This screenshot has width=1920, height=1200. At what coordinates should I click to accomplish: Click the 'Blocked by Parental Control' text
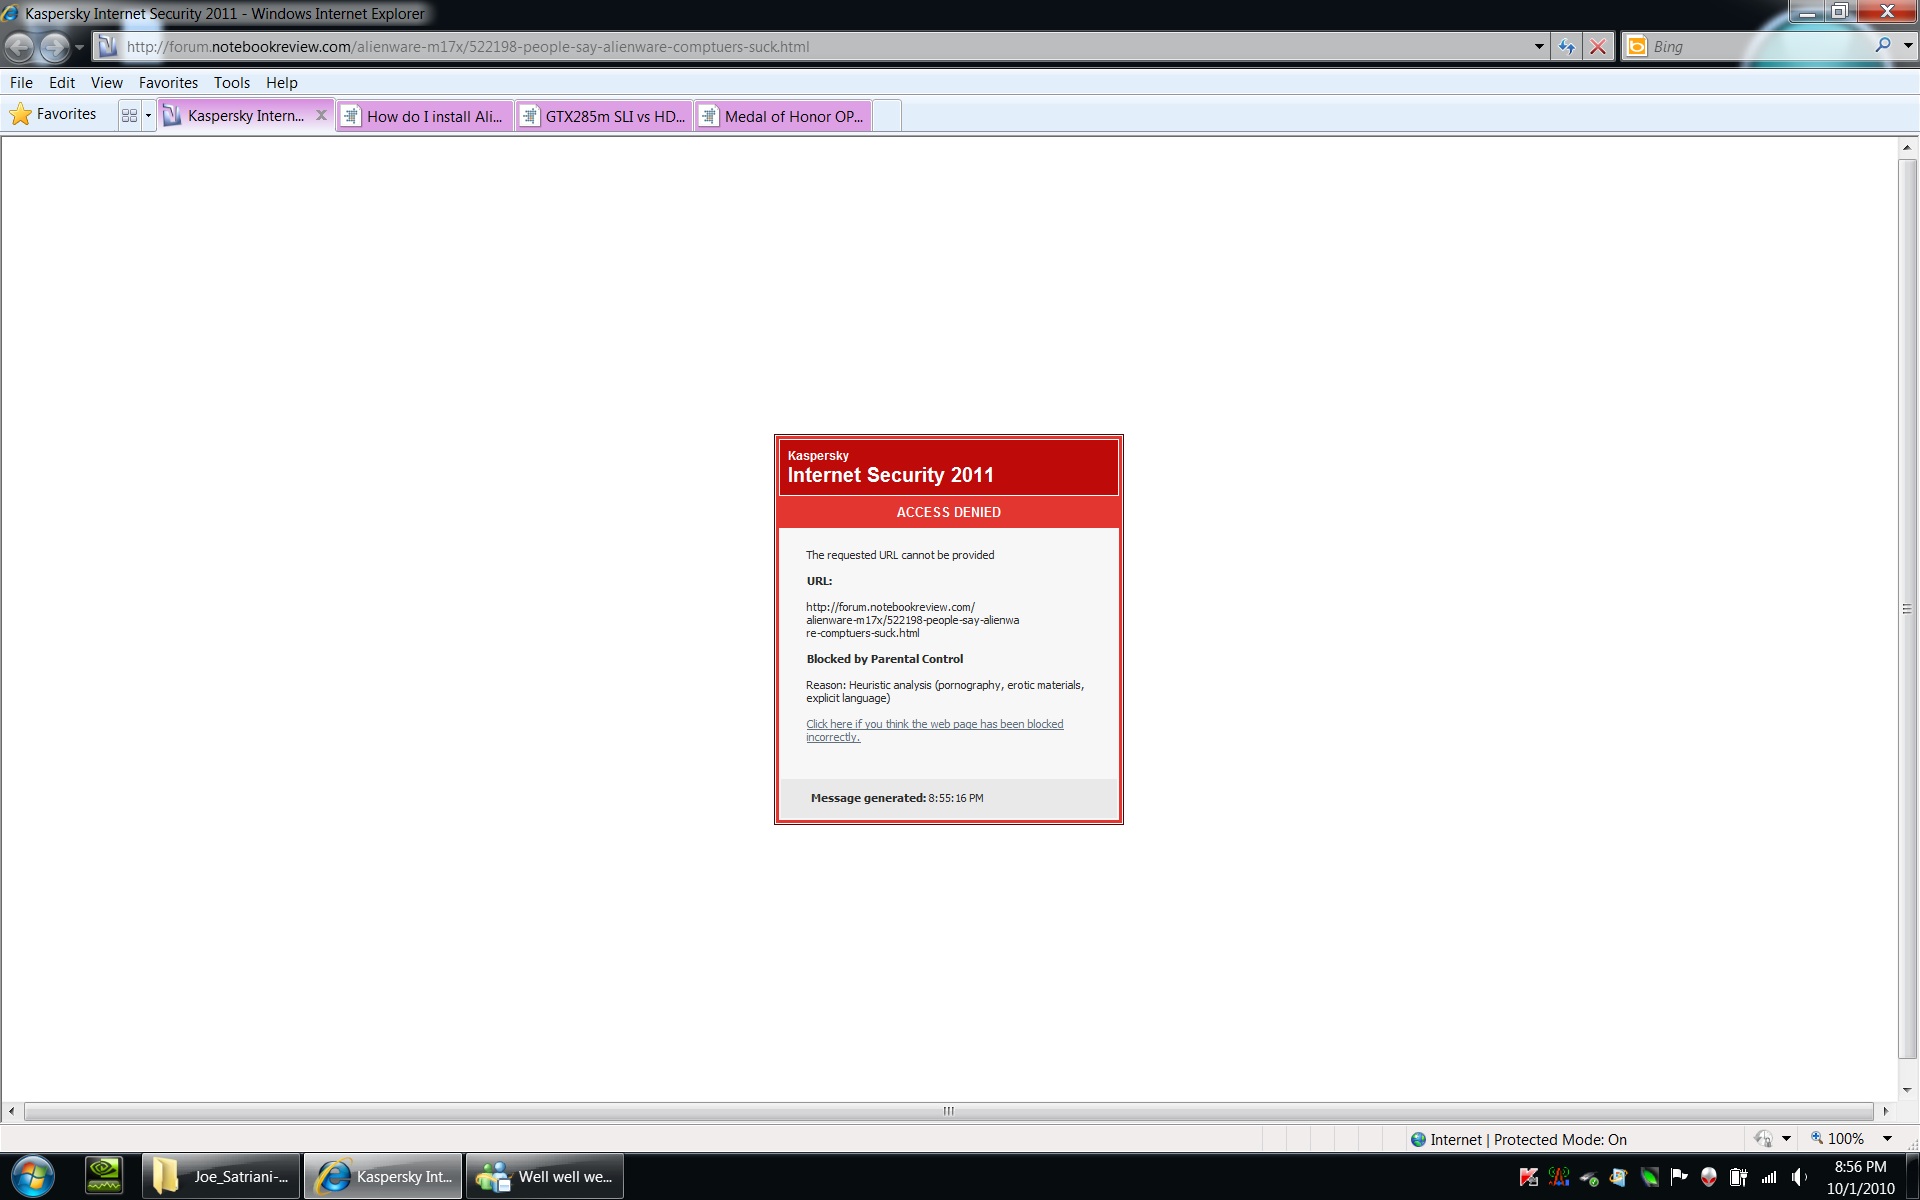click(x=885, y=659)
